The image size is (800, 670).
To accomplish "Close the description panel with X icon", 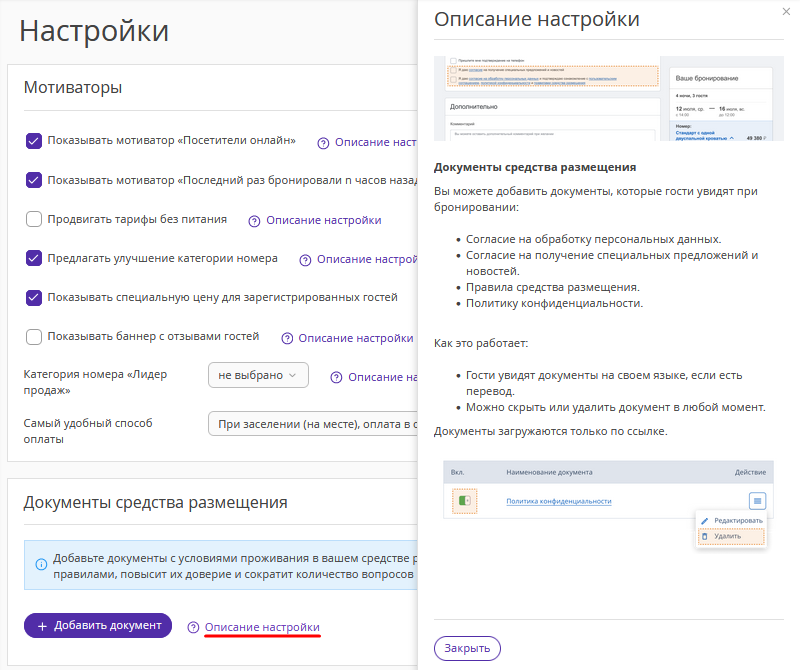I will point(786,12).
